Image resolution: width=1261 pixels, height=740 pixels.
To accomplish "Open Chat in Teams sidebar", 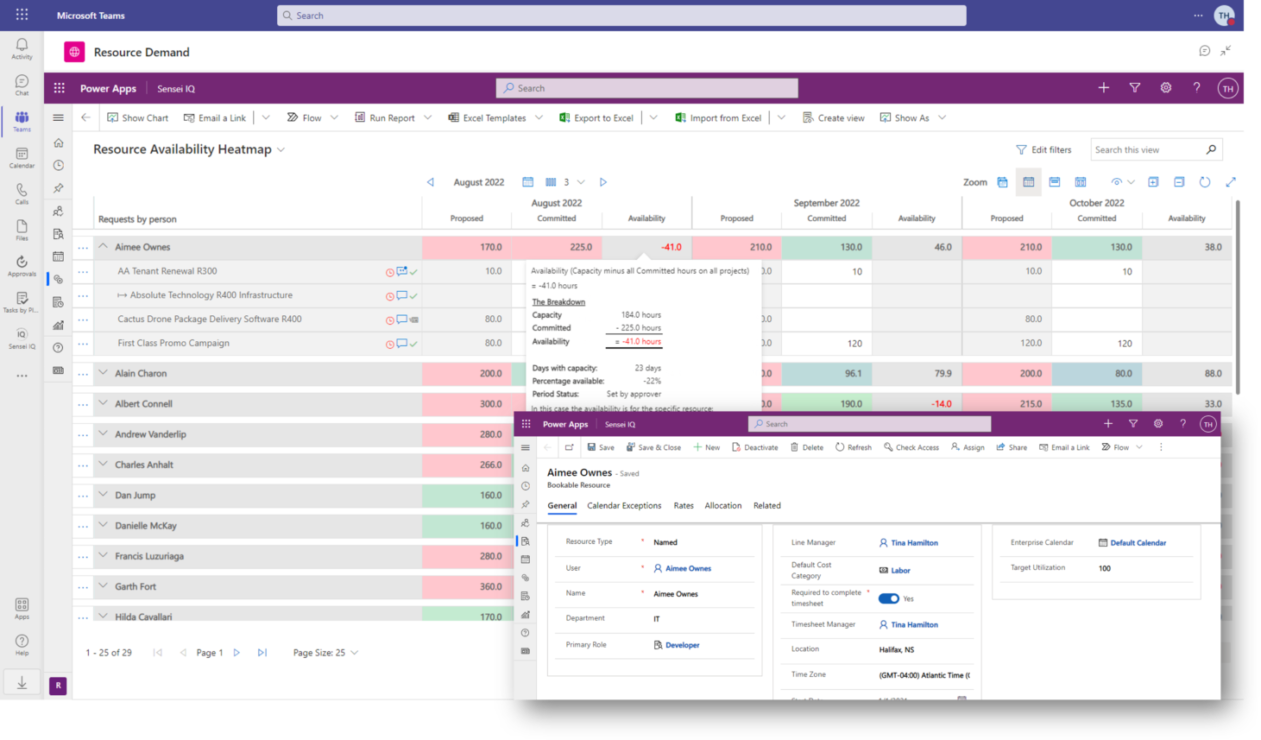I will tap(21, 86).
